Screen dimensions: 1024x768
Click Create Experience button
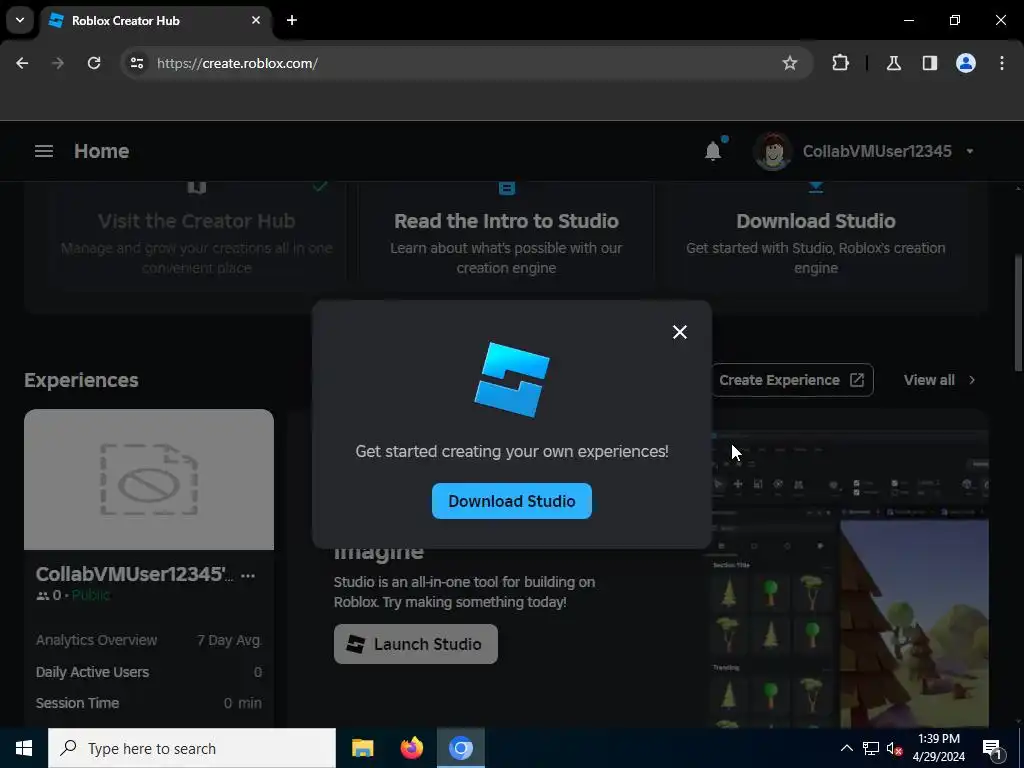point(792,380)
